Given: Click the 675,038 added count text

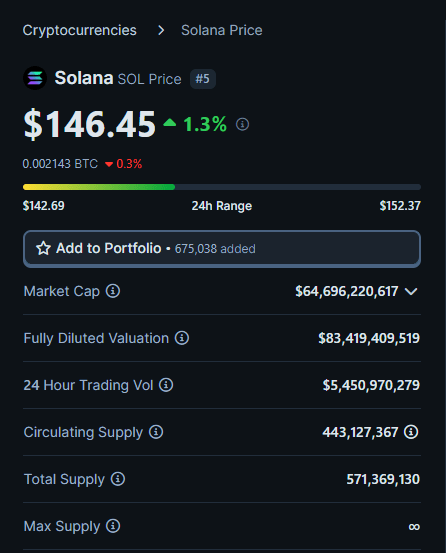Looking at the screenshot, I should click(x=215, y=249).
